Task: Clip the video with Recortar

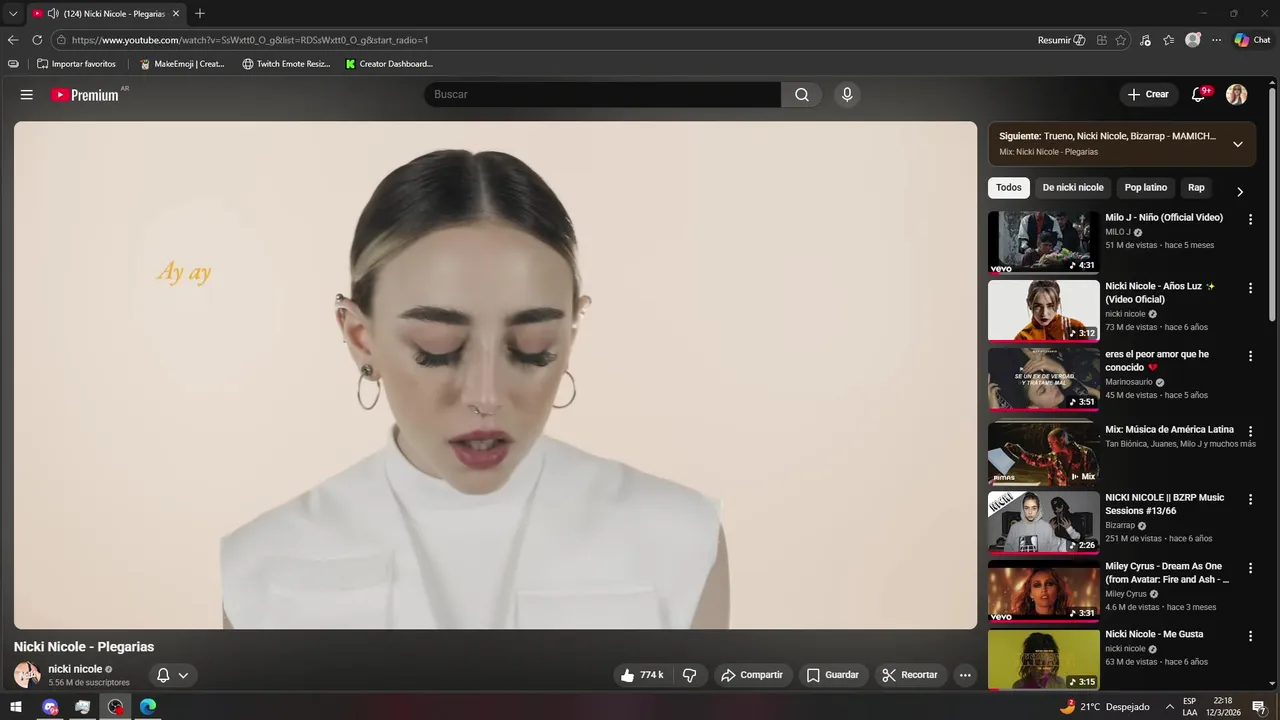Action: pyautogui.click(x=910, y=675)
